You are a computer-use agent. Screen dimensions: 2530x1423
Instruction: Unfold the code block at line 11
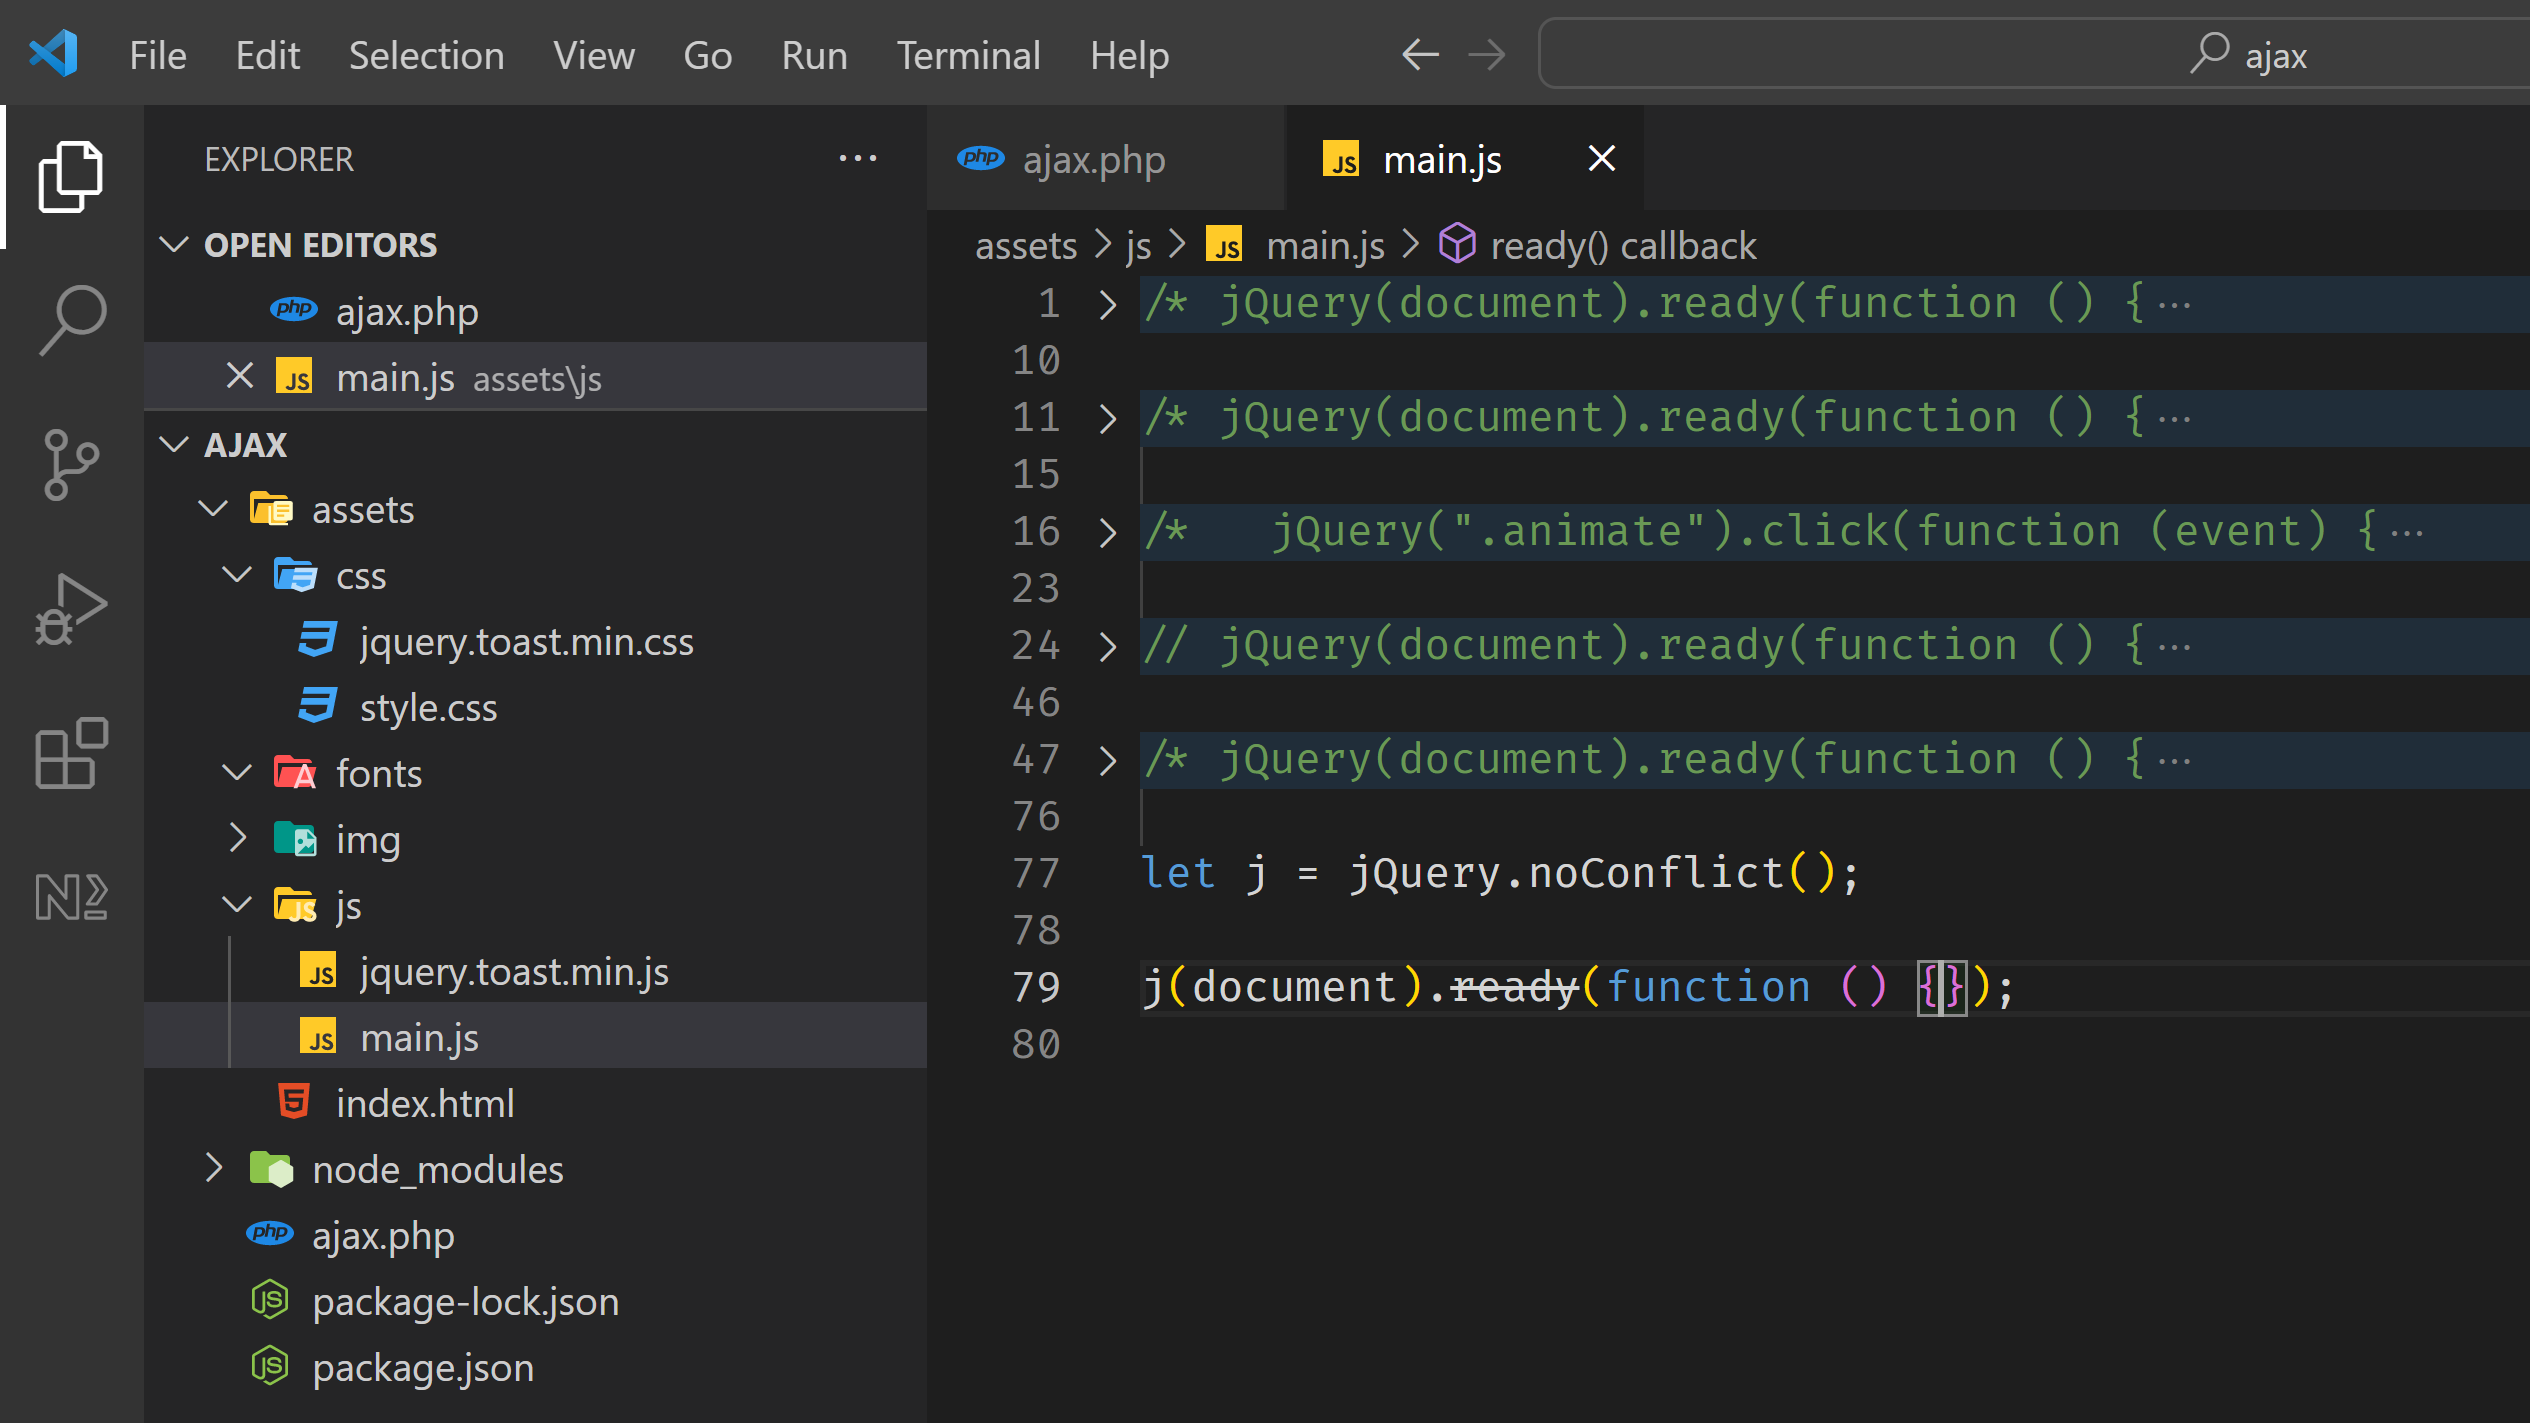tap(1107, 418)
